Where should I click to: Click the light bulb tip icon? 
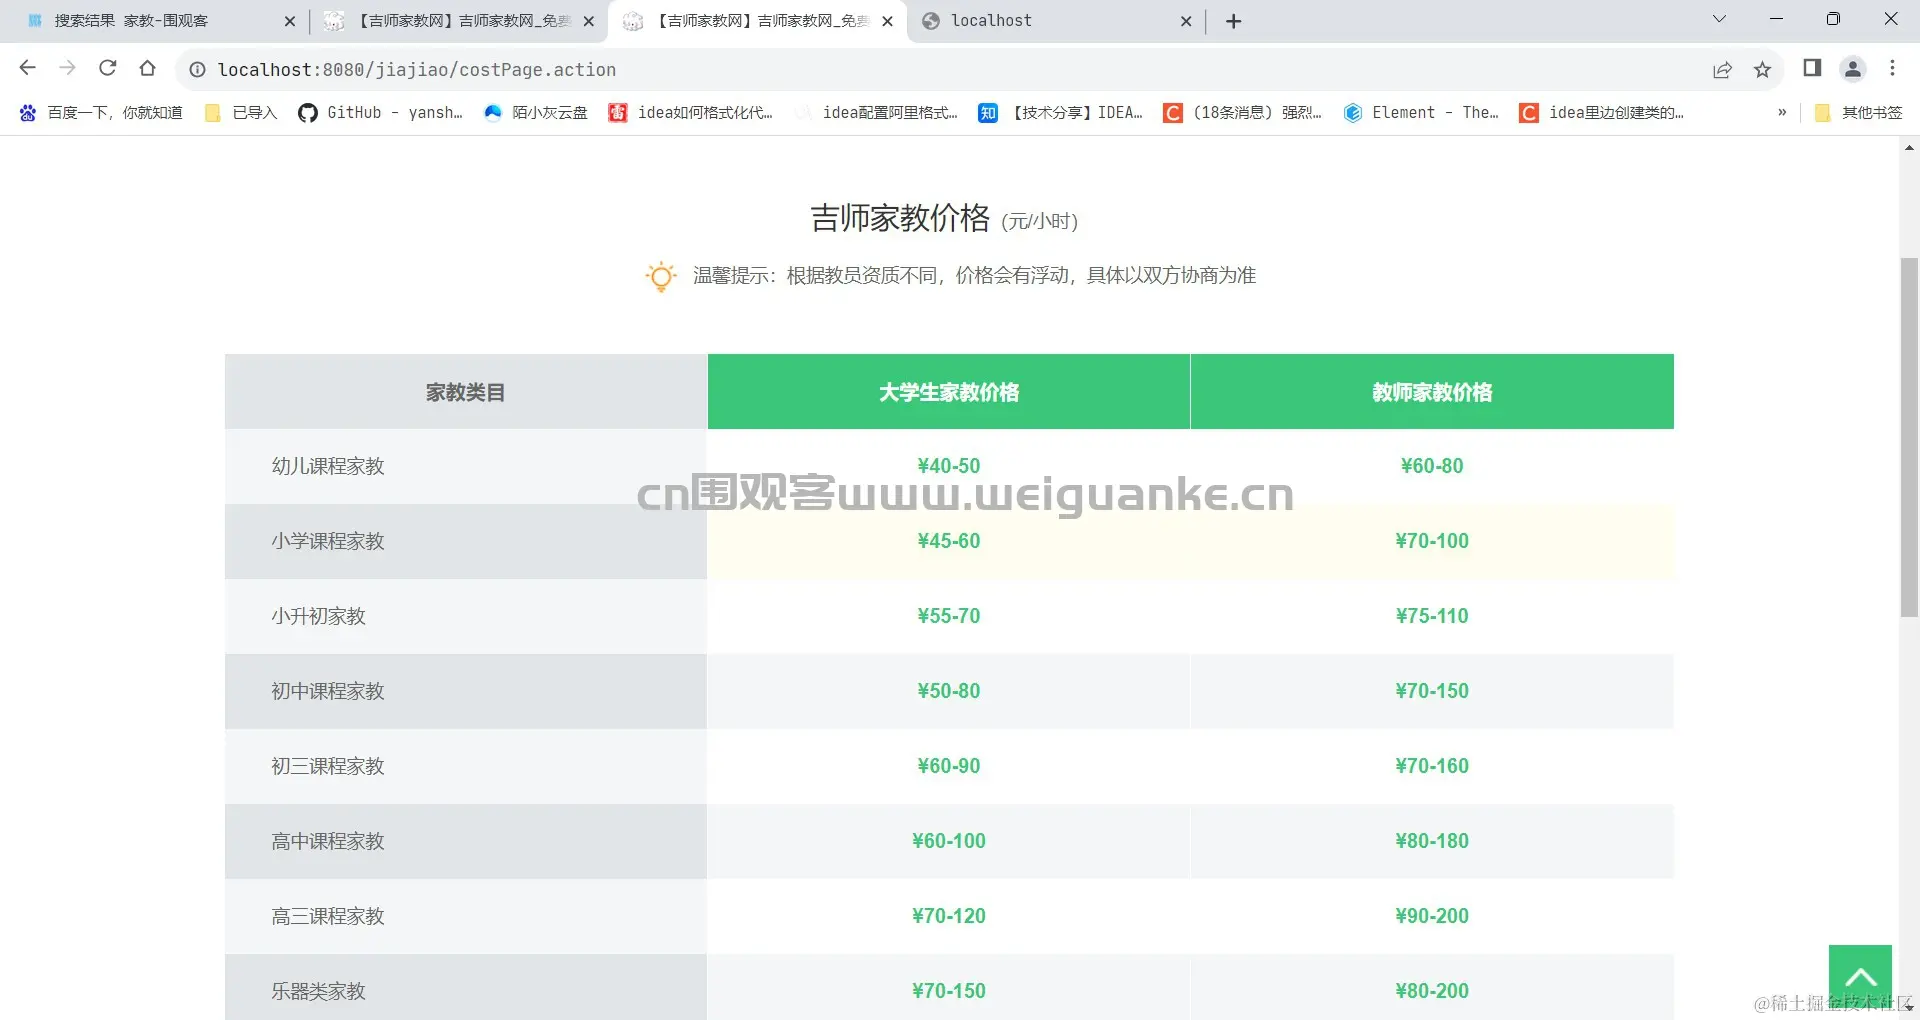(661, 276)
